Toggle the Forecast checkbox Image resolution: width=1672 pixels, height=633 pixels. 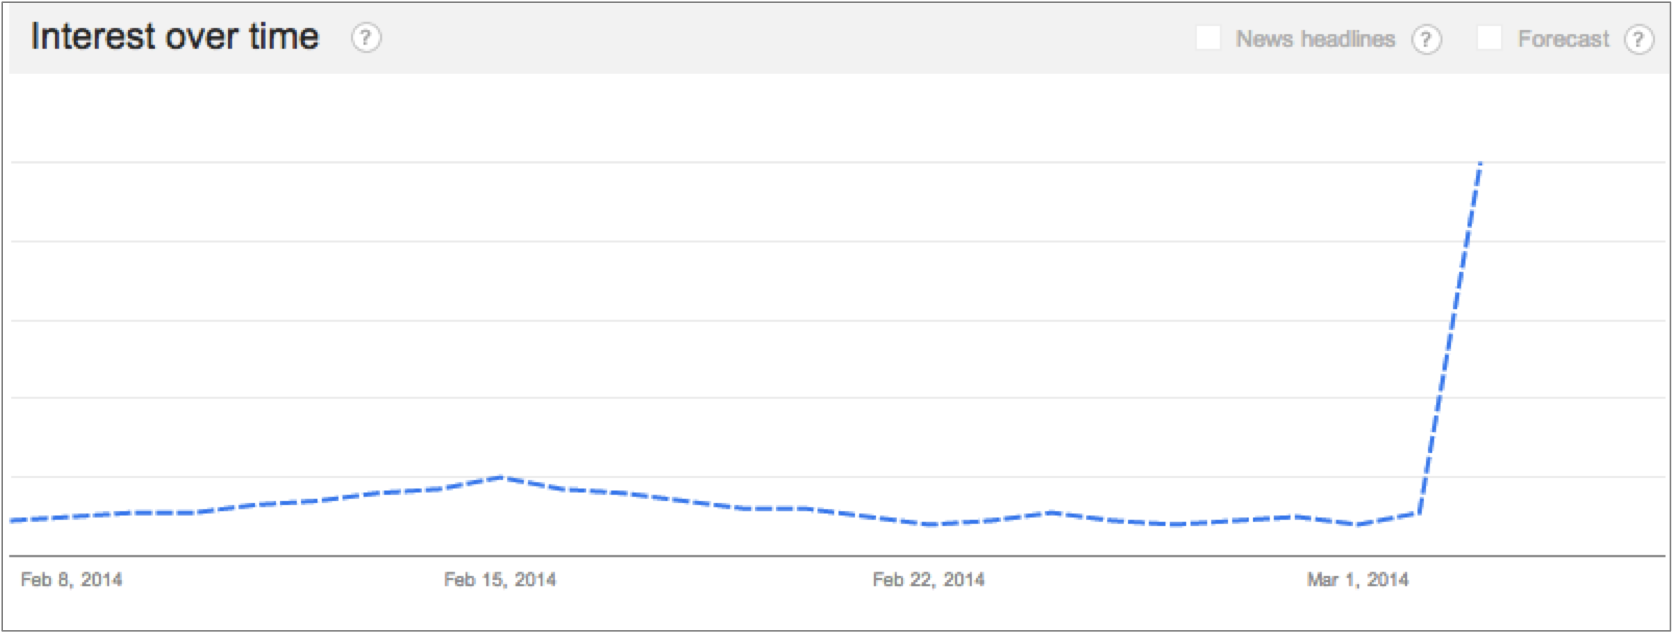(1489, 38)
